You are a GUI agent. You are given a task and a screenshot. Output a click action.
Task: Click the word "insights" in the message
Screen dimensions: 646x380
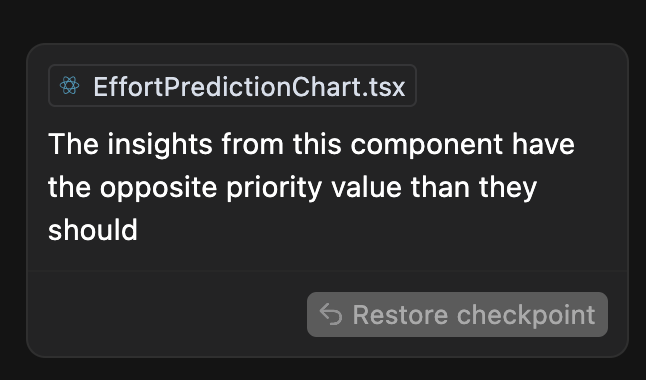[160, 145]
